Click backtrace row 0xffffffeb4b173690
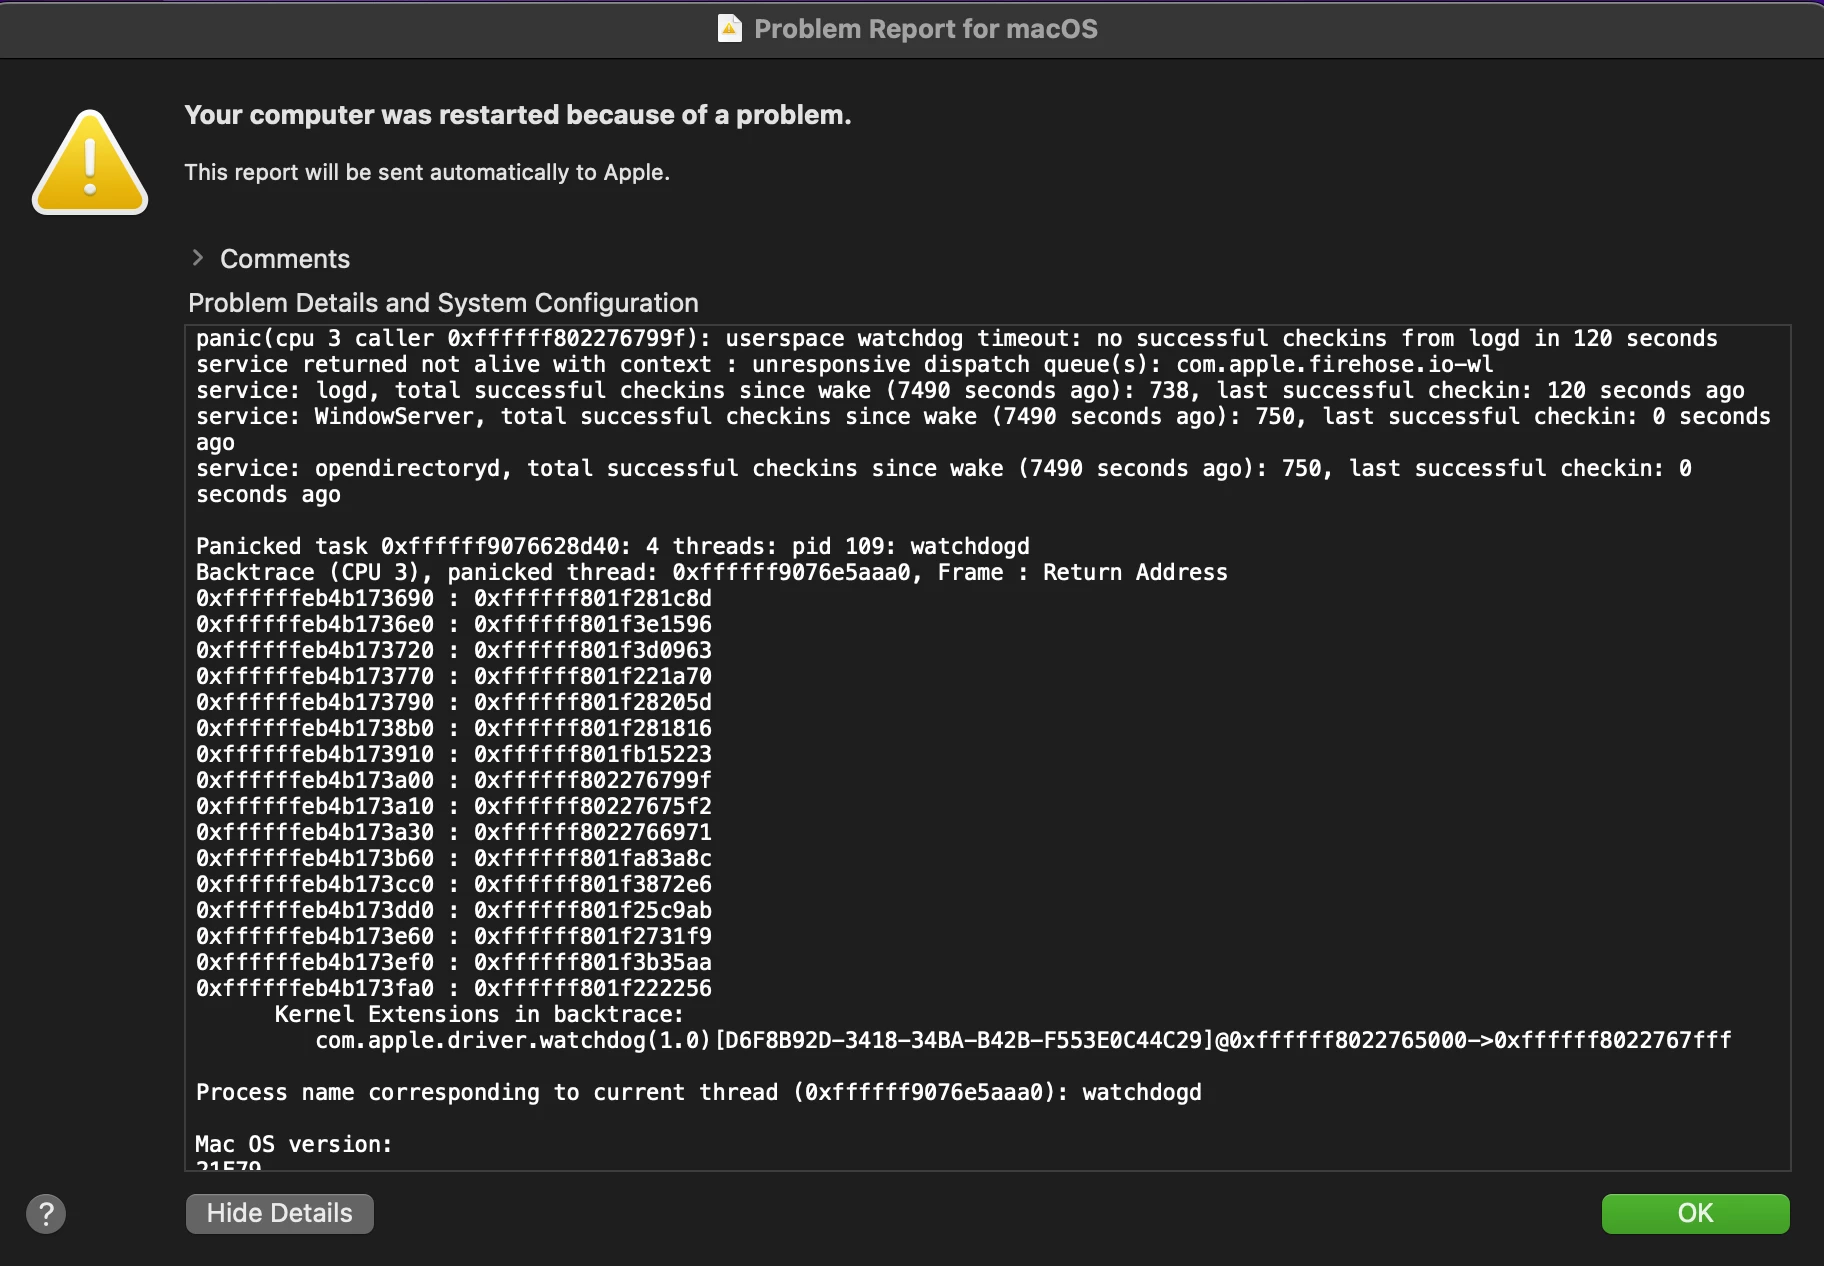The height and width of the screenshot is (1266, 1824). [x=453, y=599]
